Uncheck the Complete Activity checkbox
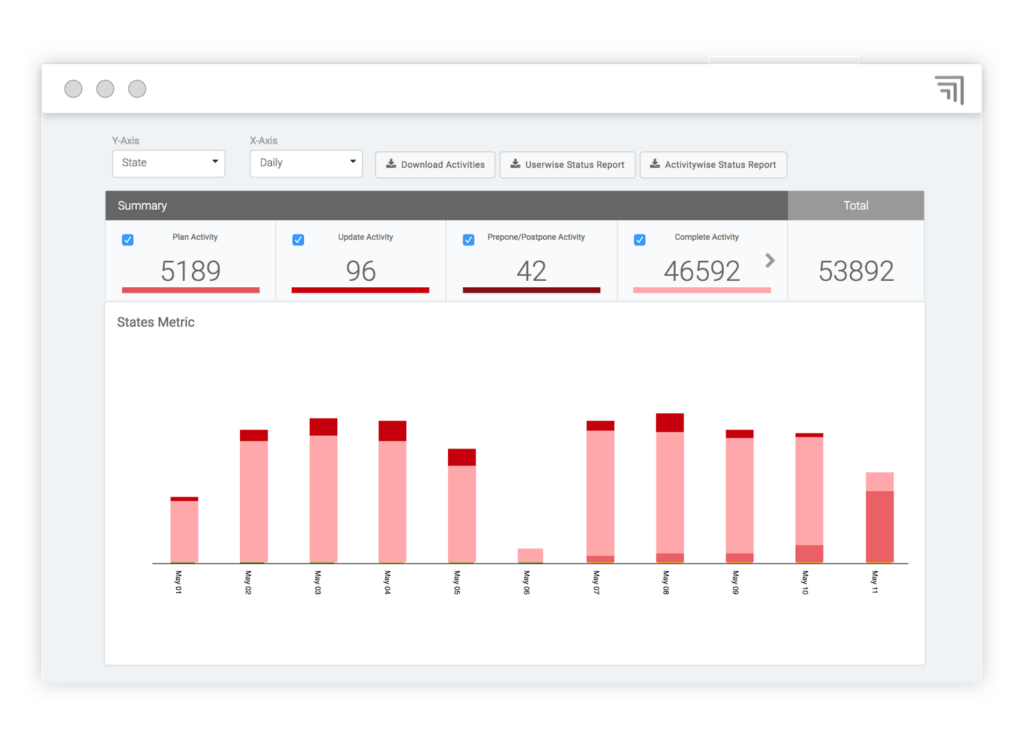This screenshot has height=737, width=1024. pos(639,239)
